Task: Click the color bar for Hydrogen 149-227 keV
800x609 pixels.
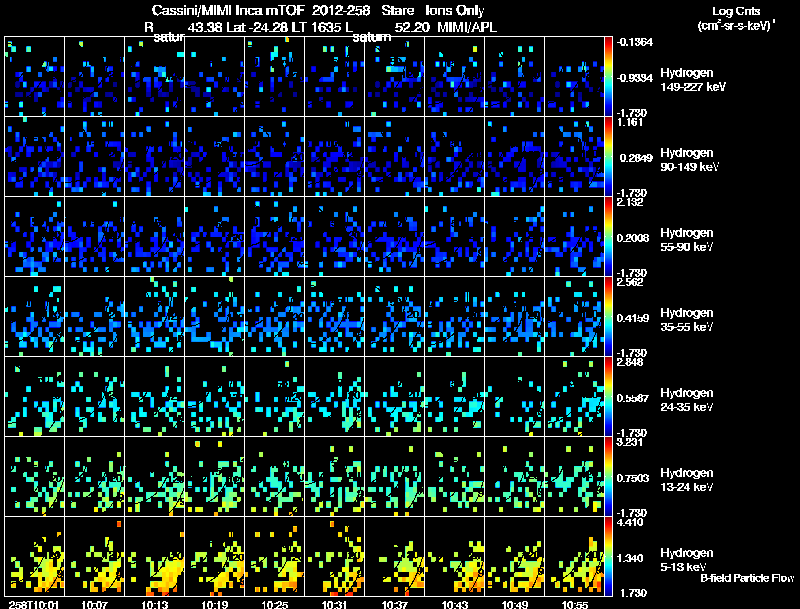Action: coord(608,77)
